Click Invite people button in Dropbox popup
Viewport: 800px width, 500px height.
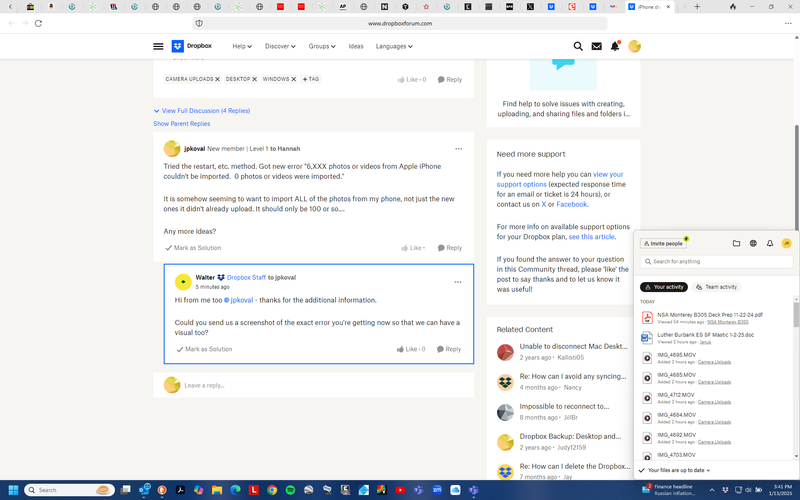663,244
